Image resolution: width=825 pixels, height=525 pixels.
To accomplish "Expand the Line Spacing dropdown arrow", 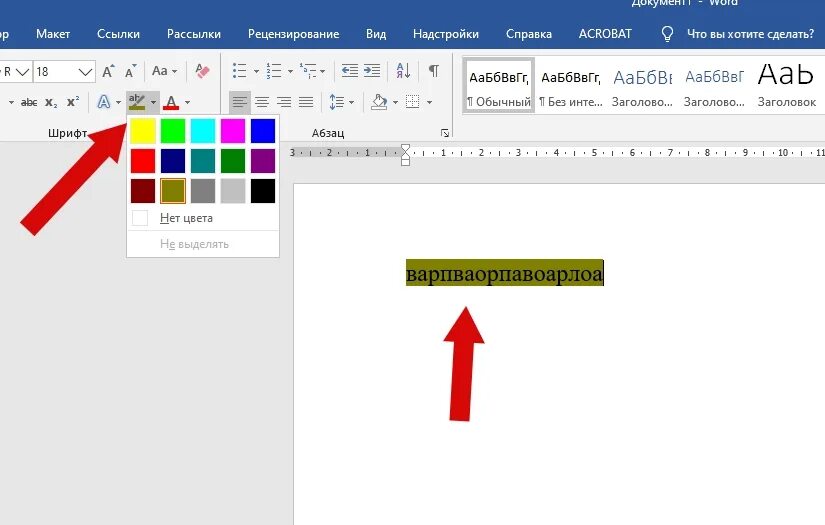I will click(351, 103).
